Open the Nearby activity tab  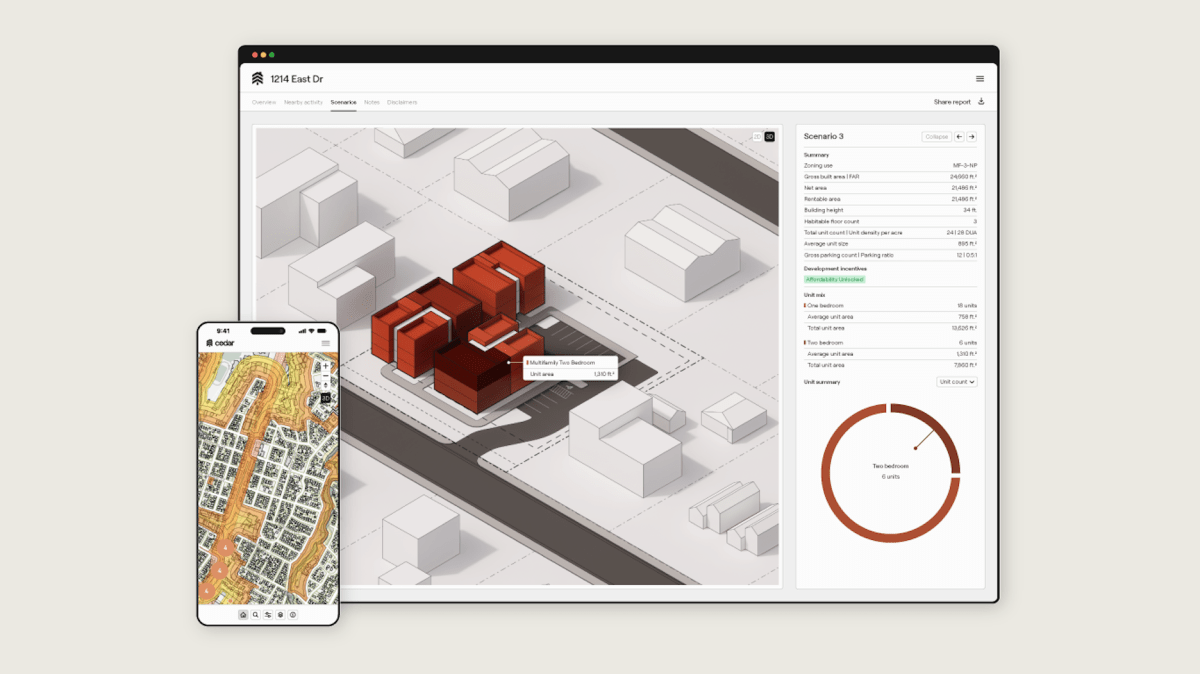click(303, 102)
